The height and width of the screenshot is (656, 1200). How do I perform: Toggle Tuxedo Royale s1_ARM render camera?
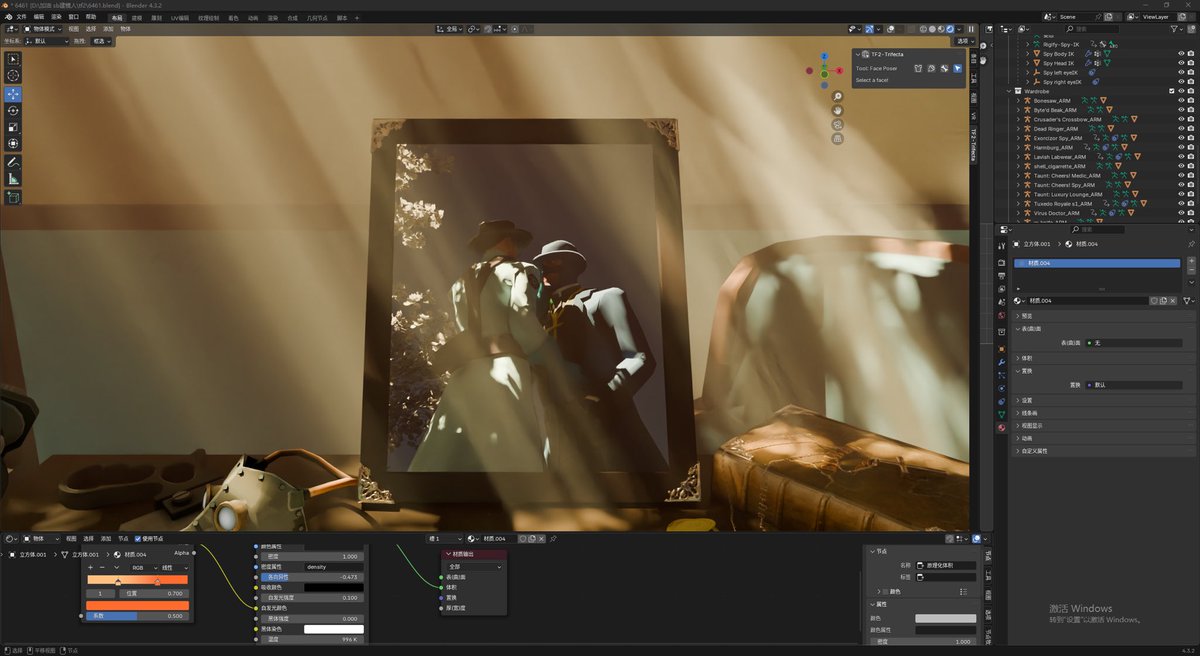tap(1191, 203)
